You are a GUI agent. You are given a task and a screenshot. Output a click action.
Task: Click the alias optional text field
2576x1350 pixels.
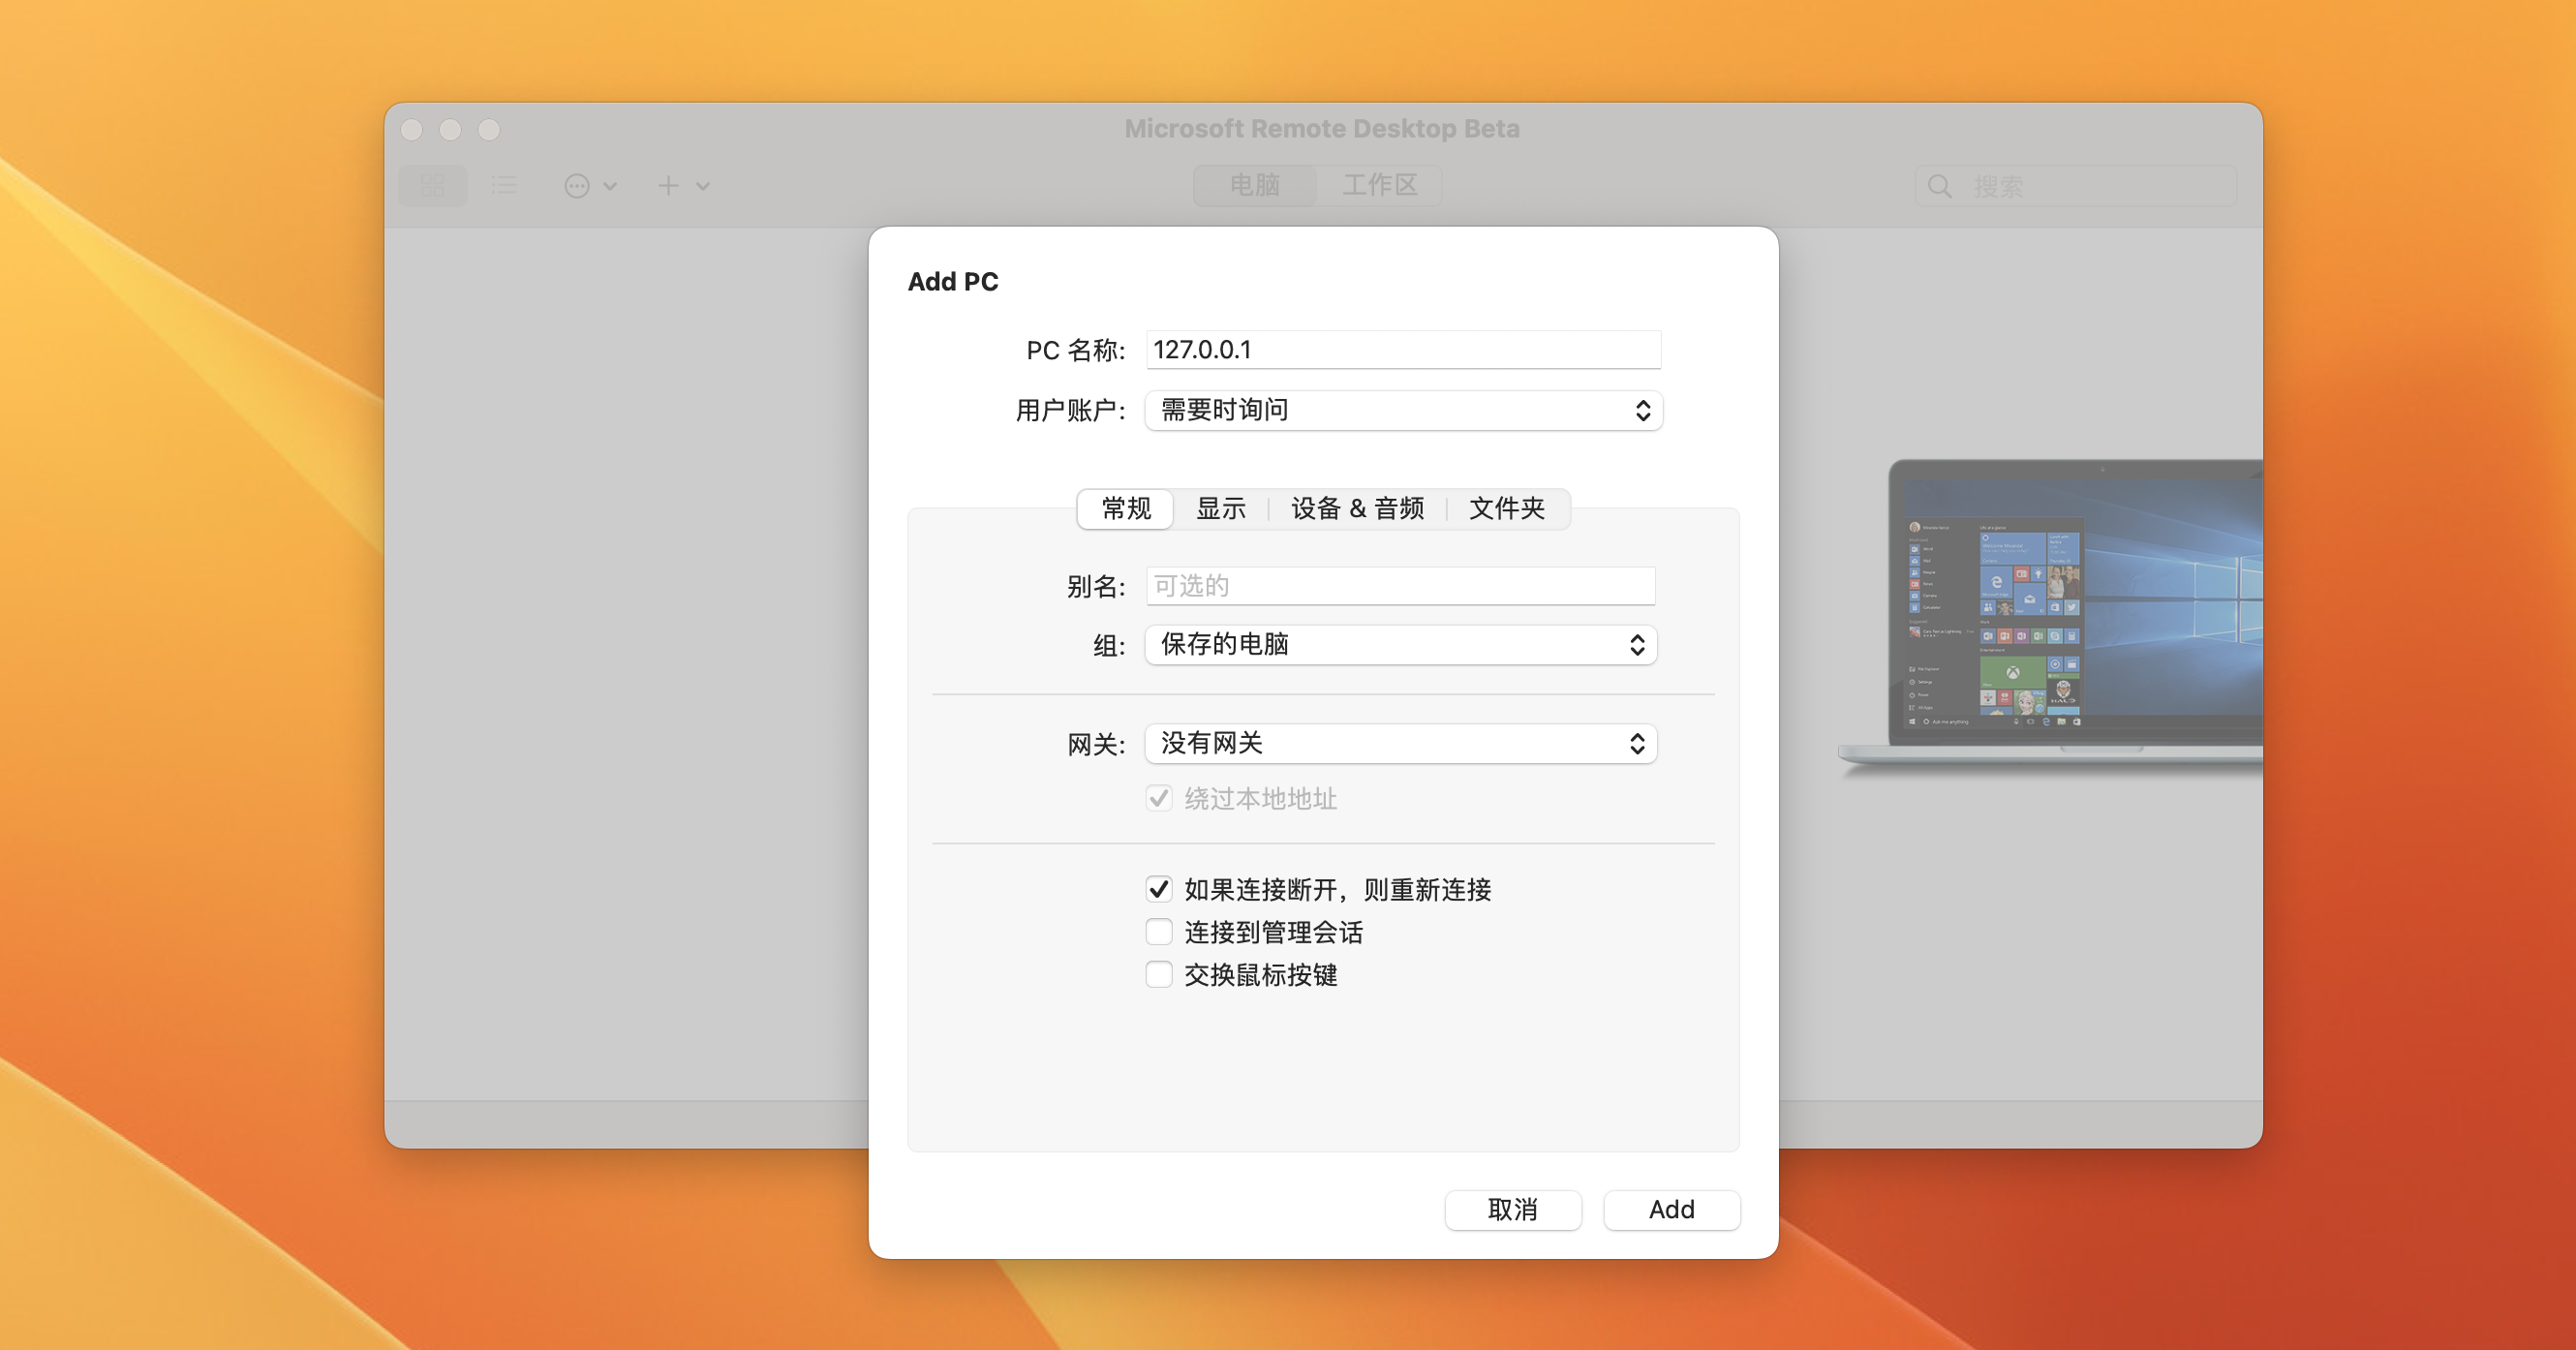tap(1400, 586)
